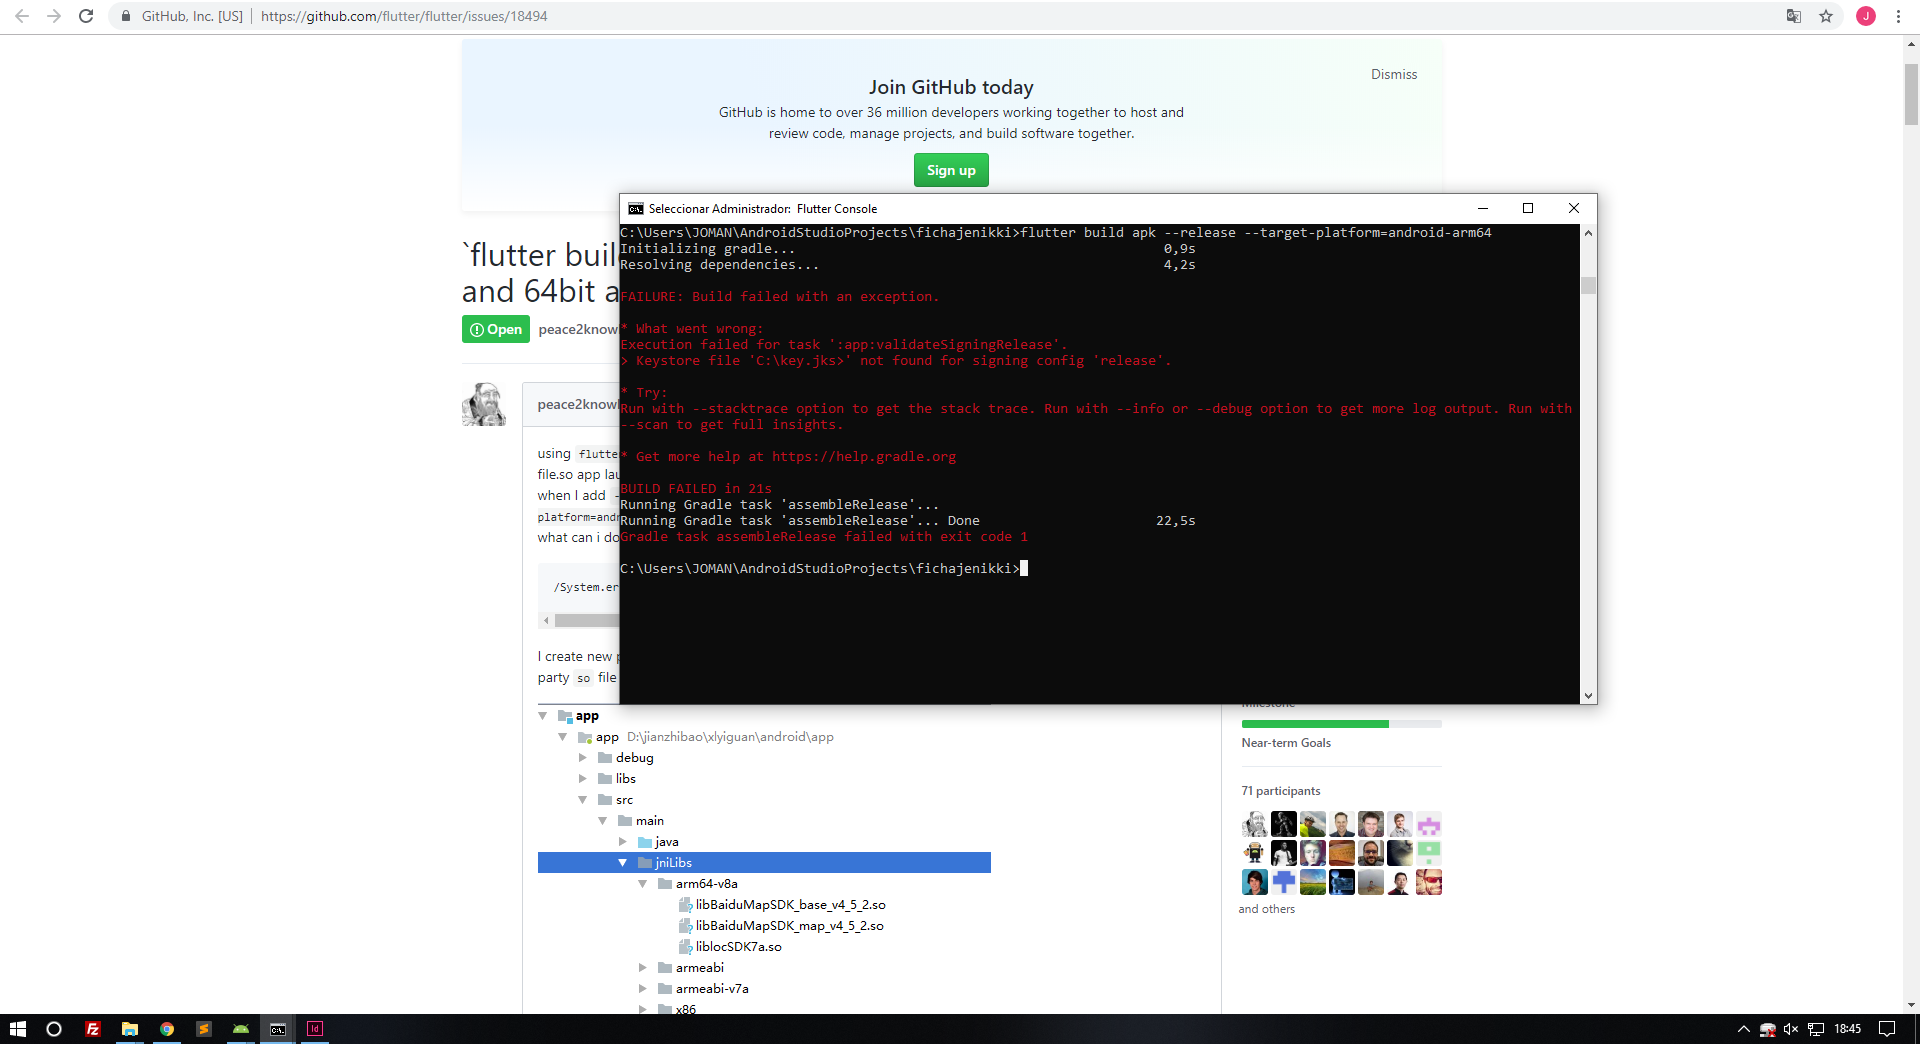
Task: Open the Chrome profile avatar
Action: point(1866,16)
